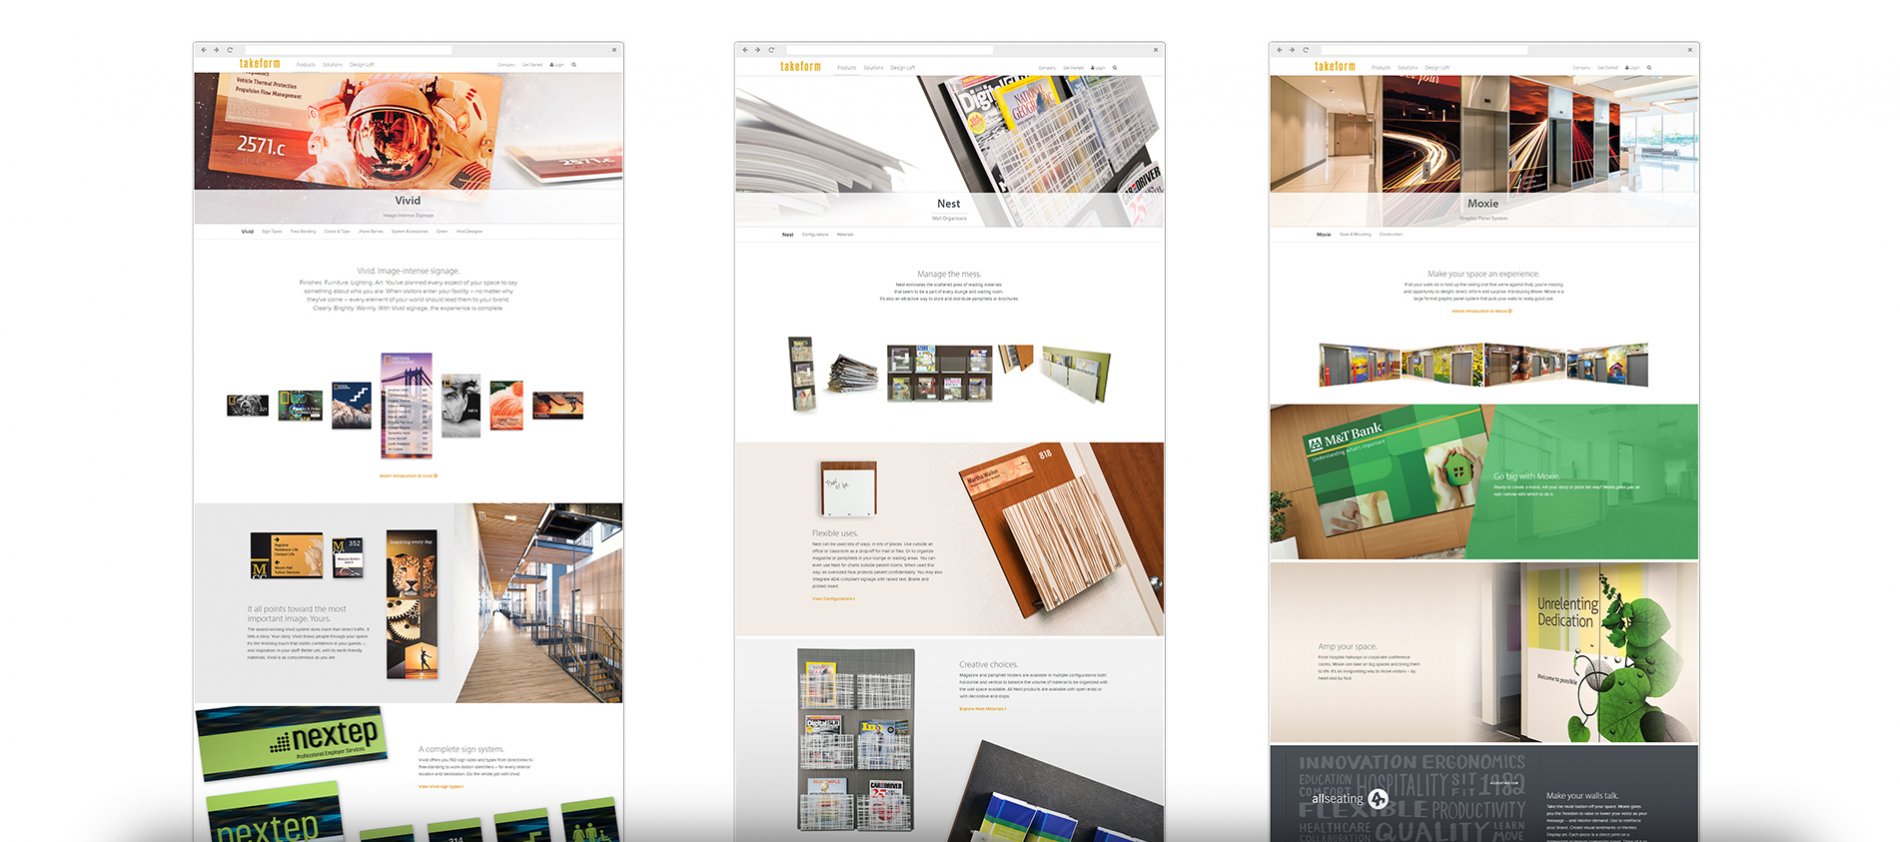
Task: Go forward in the Vivid browser window
Action: [216, 49]
